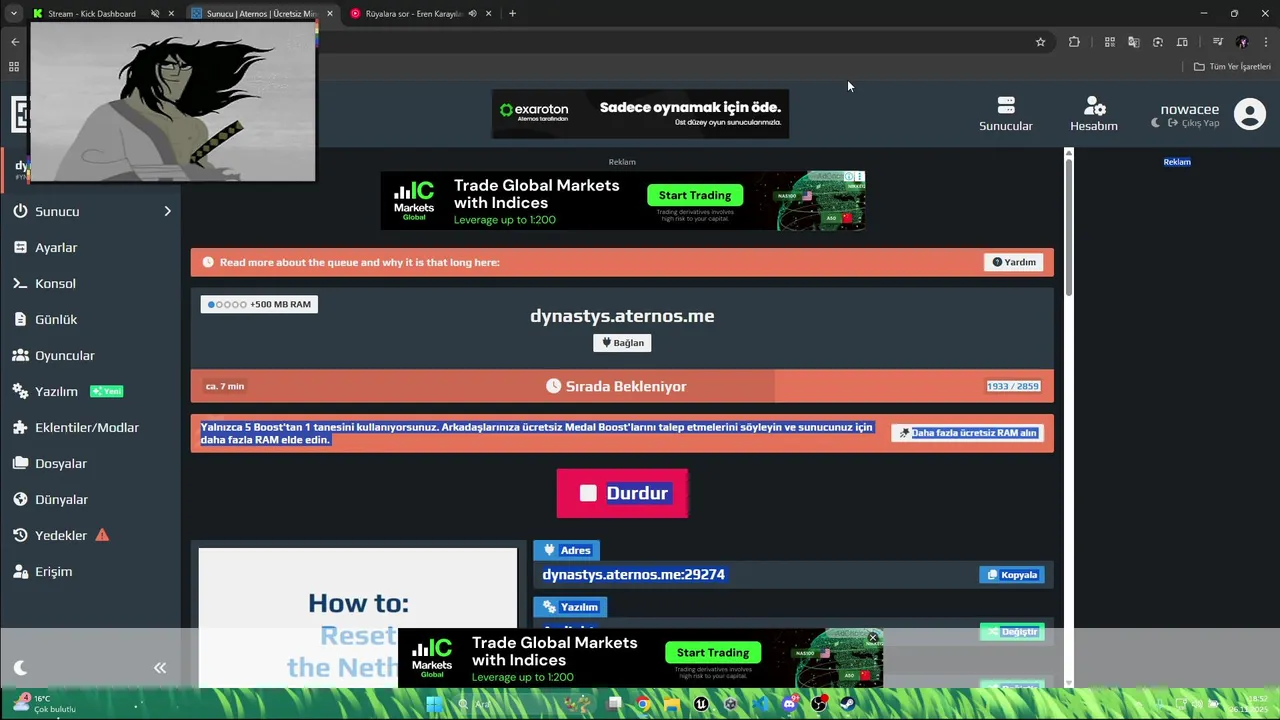Click the red Durdur stop button

pos(622,493)
